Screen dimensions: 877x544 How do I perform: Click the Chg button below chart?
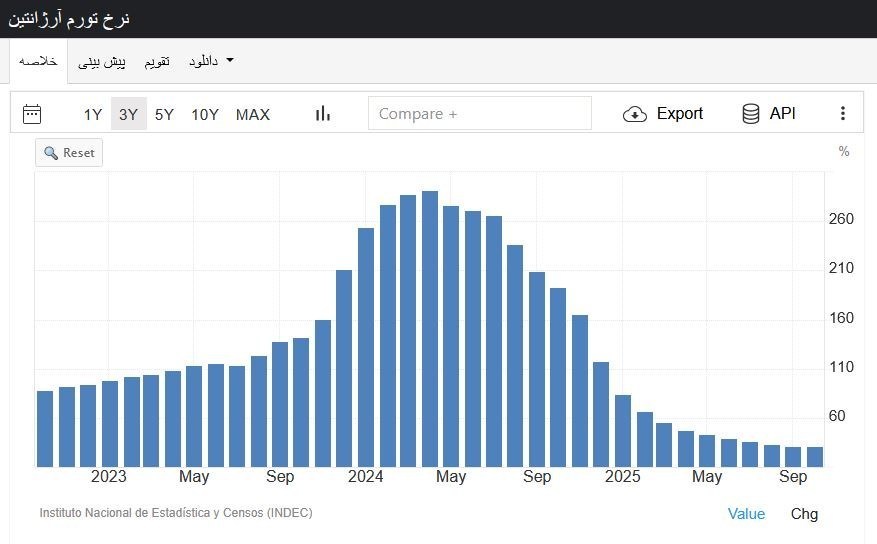click(x=804, y=514)
